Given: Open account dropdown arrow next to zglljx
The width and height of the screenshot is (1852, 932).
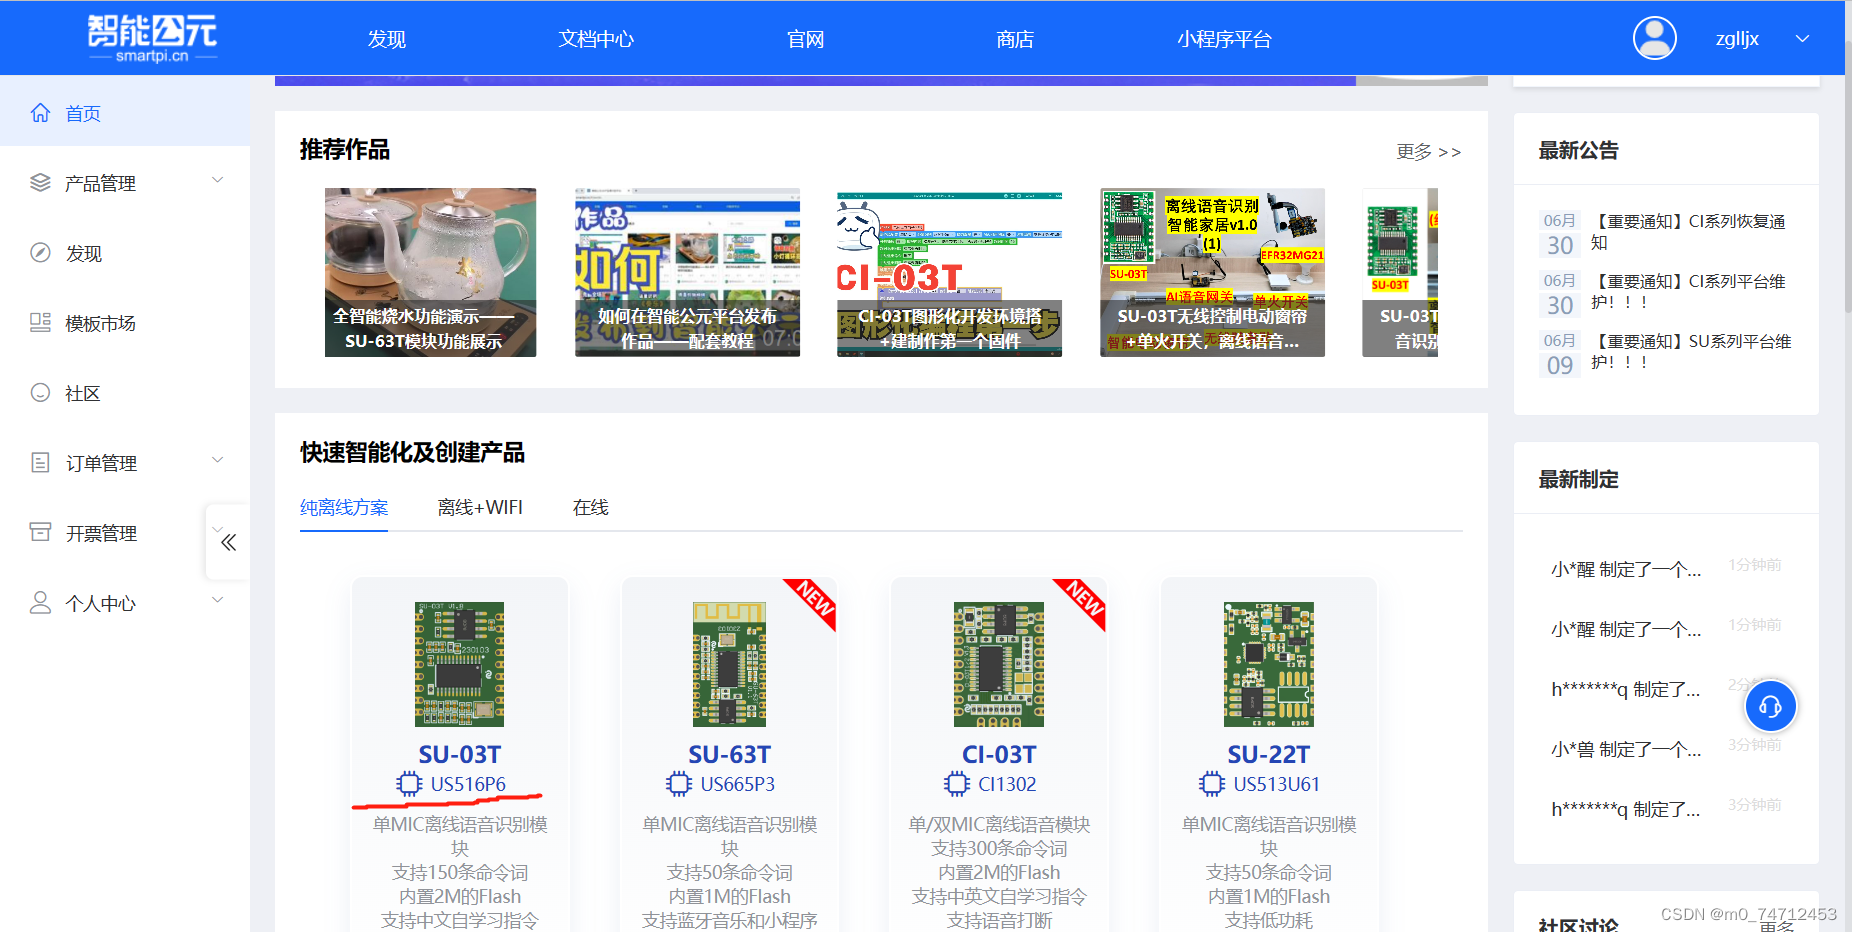Looking at the screenshot, I should tap(1802, 39).
